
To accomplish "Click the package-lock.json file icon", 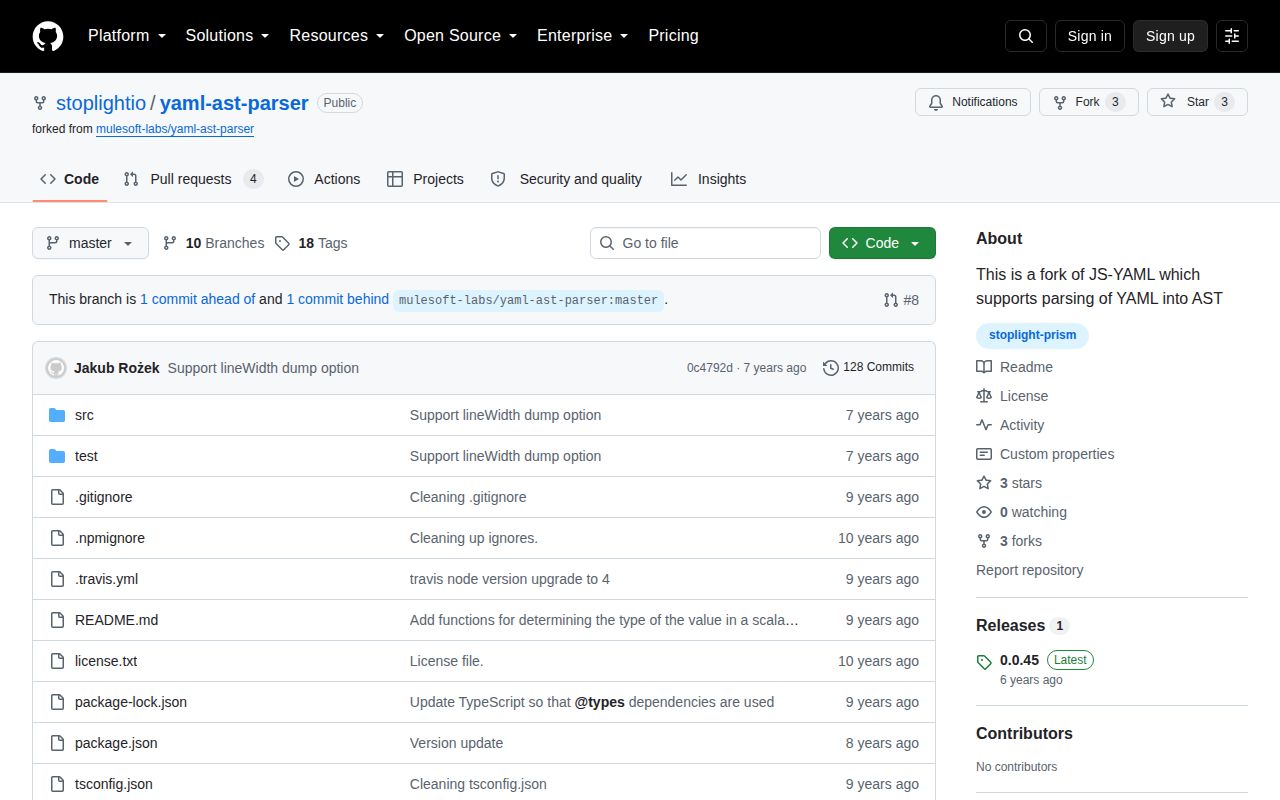I will (x=57, y=702).
